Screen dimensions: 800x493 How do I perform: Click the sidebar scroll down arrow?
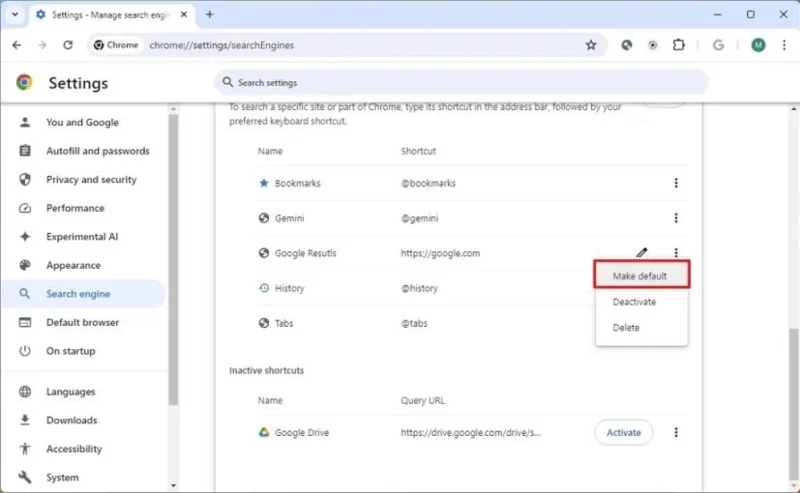pyautogui.click(x=173, y=485)
